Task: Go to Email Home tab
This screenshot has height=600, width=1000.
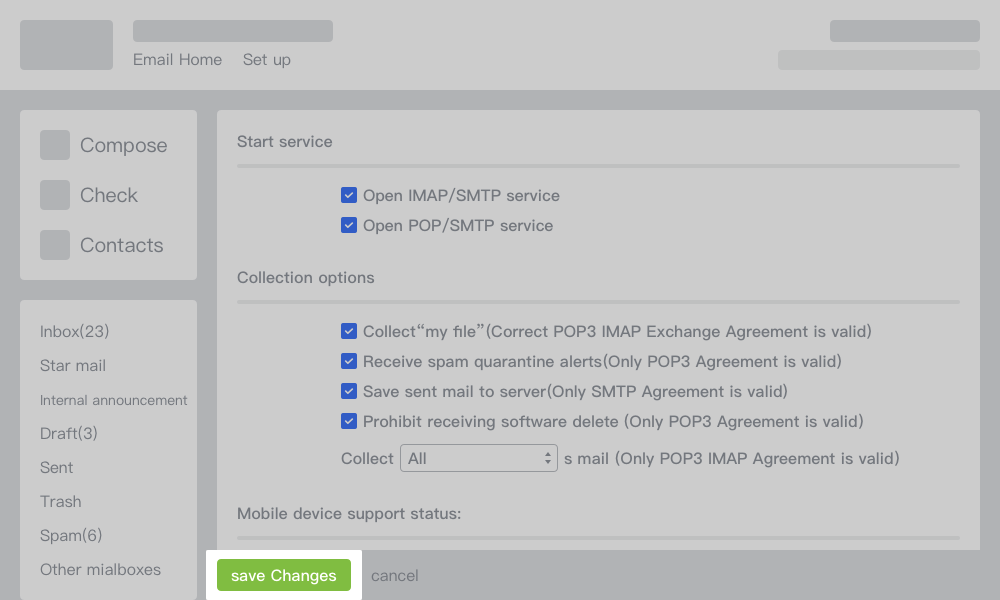Action: pyautogui.click(x=177, y=60)
